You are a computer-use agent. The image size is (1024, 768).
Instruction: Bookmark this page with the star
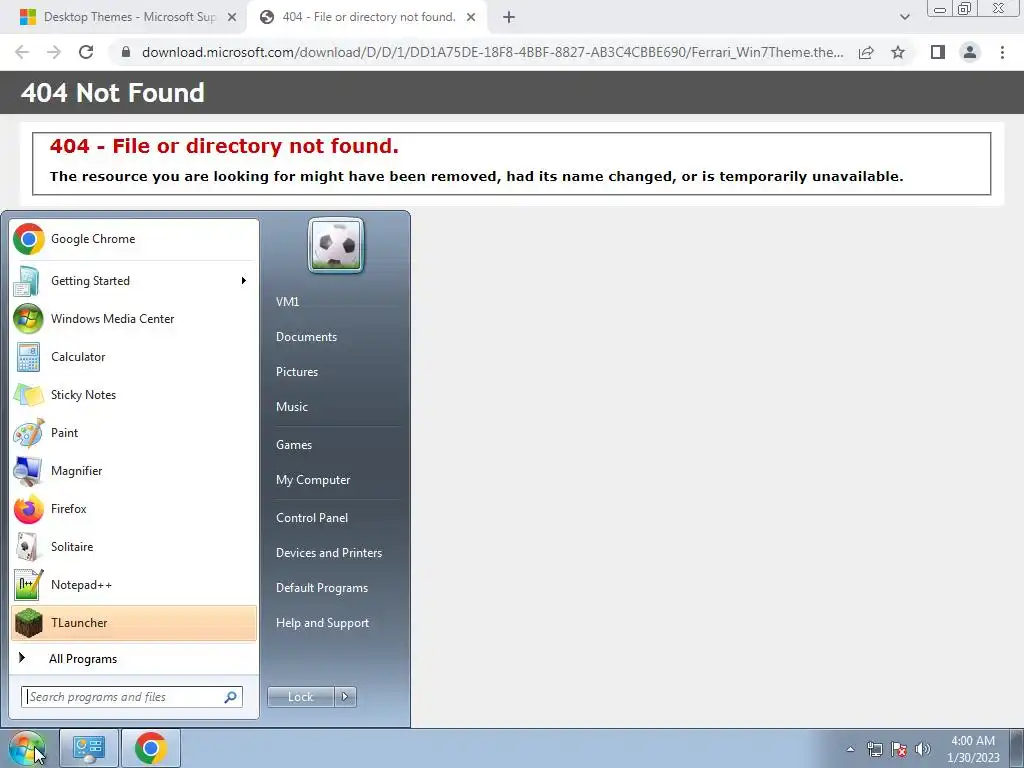(899, 52)
